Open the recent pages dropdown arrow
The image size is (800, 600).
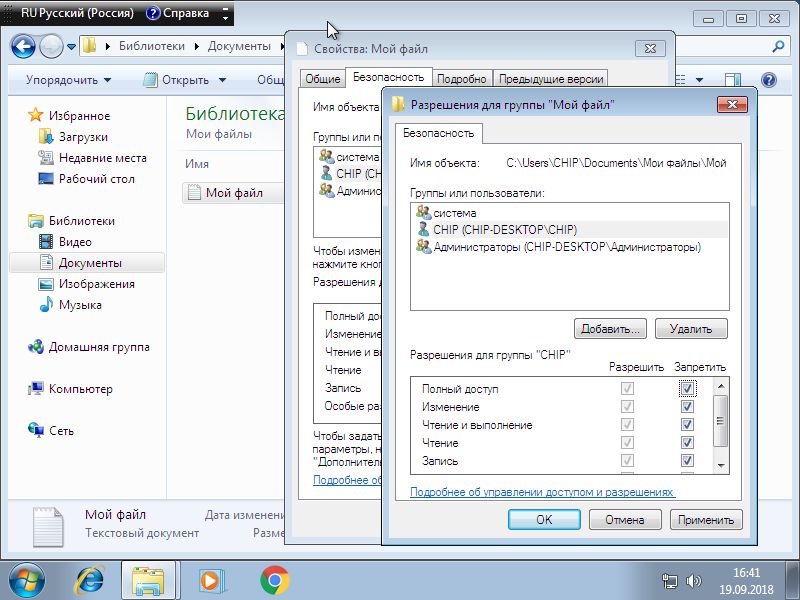click(71, 47)
